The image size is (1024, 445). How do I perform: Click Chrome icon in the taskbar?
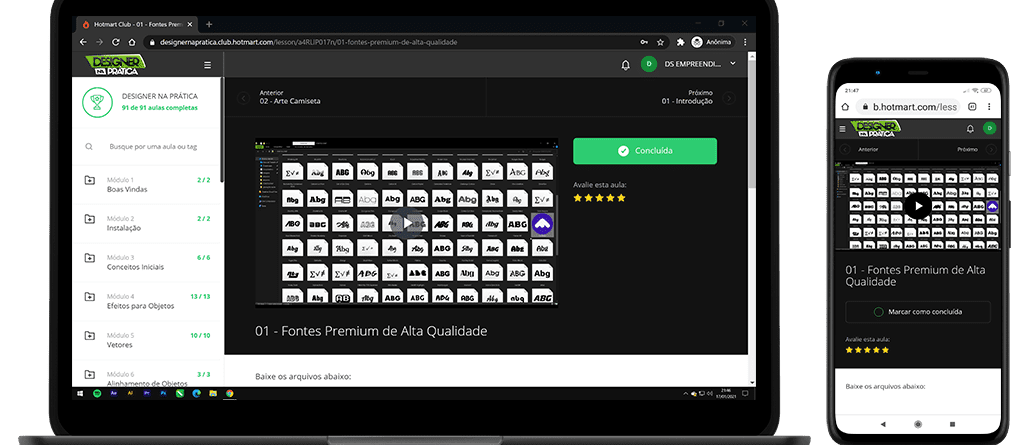click(229, 394)
